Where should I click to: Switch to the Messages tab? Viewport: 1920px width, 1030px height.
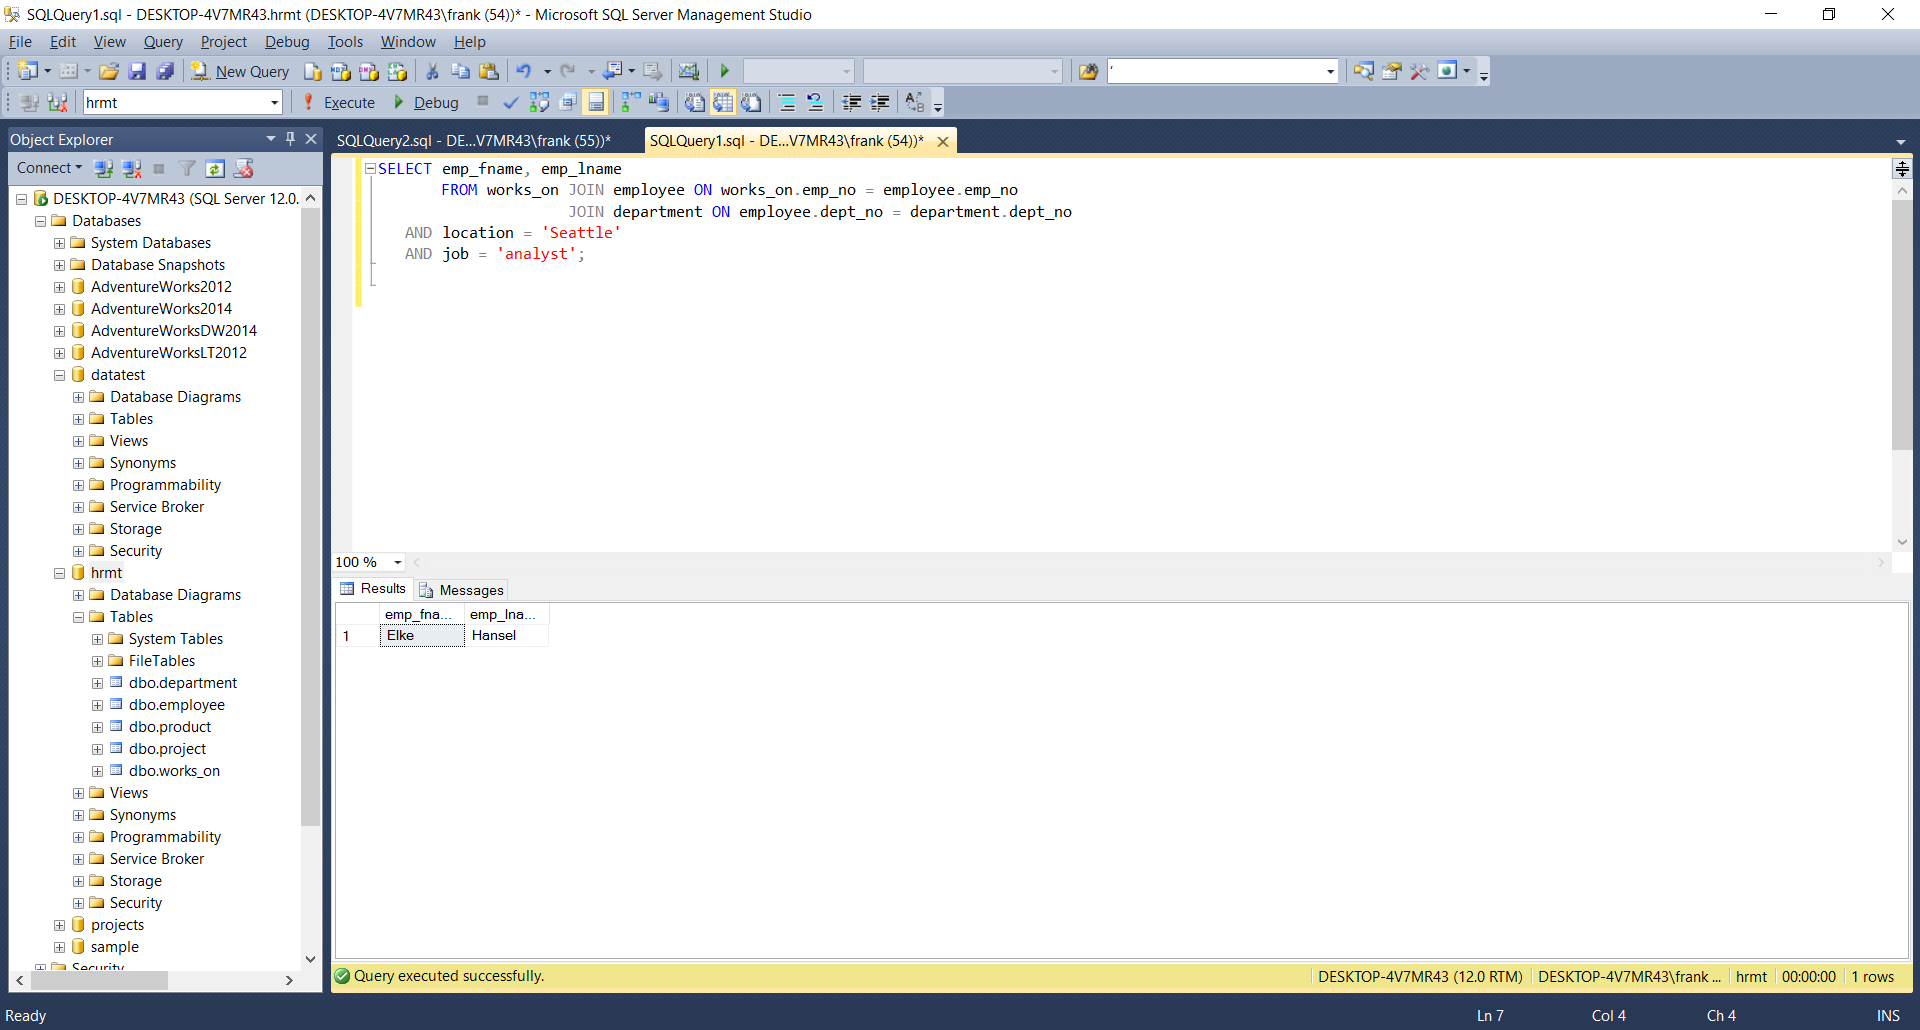[462, 590]
